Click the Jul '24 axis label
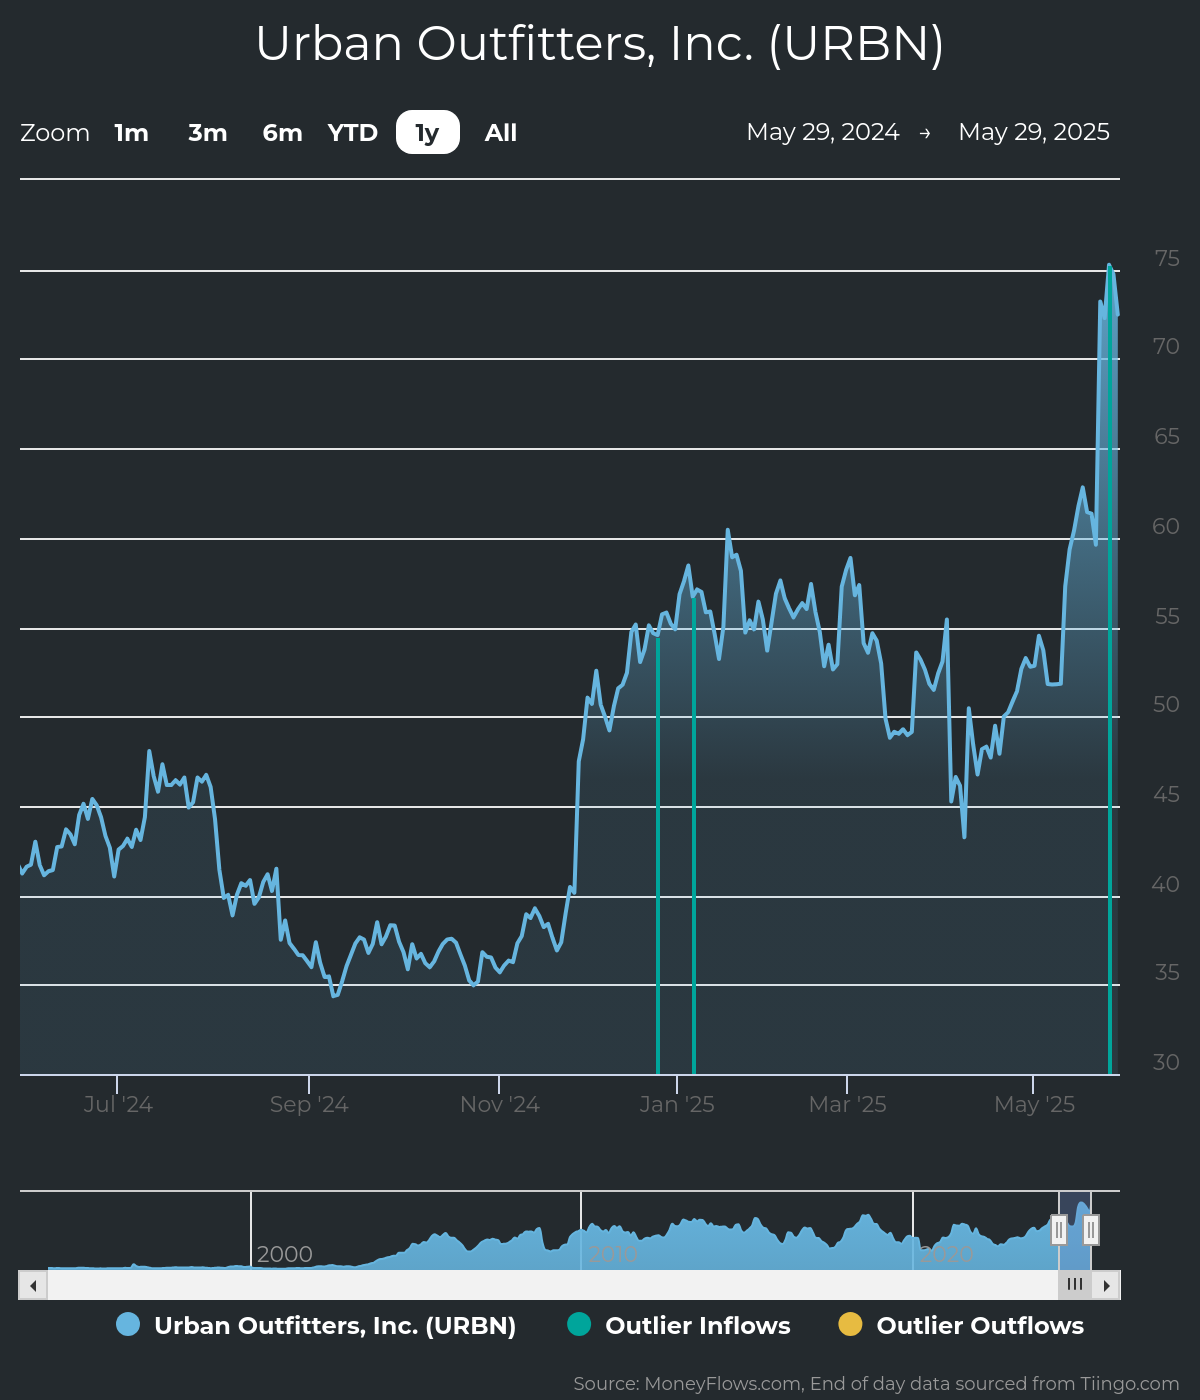1200x1400 pixels. pyautogui.click(x=118, y=1104)
